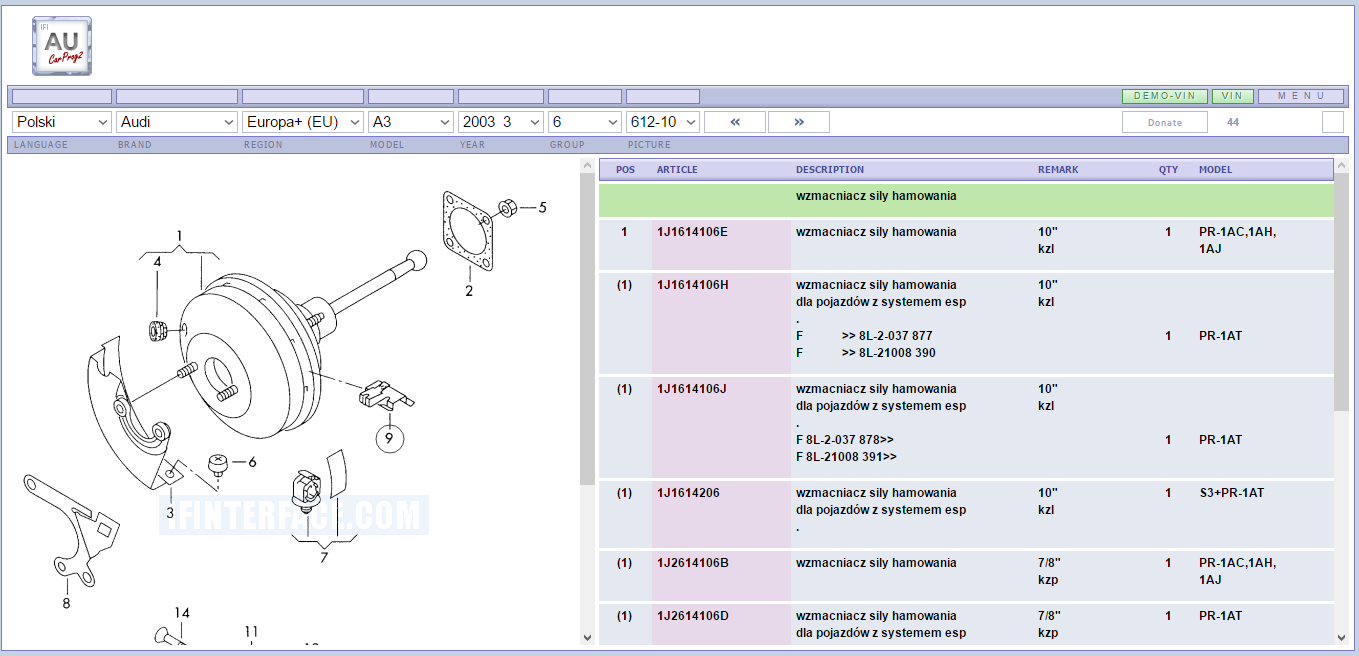Click the chassis text 'F 8L-21008 391>>'
The height and width of the screenshot is (656, 1359).
pos(846,457)
